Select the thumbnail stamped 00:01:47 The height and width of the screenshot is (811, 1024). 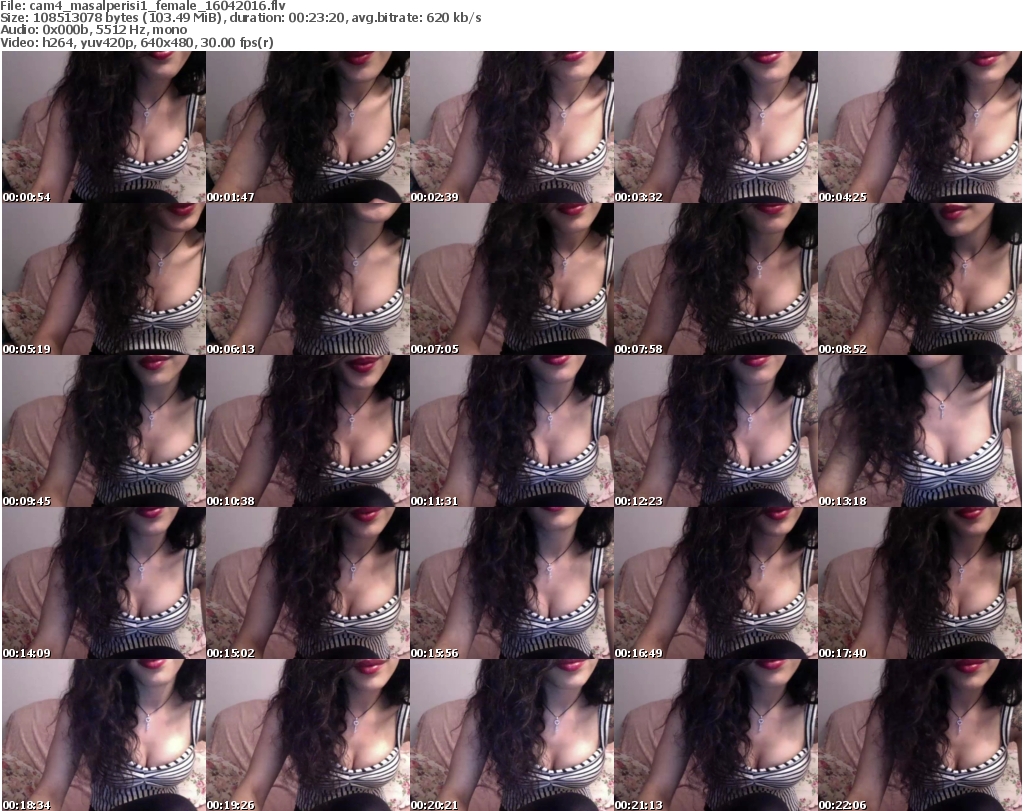pos(308,127)
